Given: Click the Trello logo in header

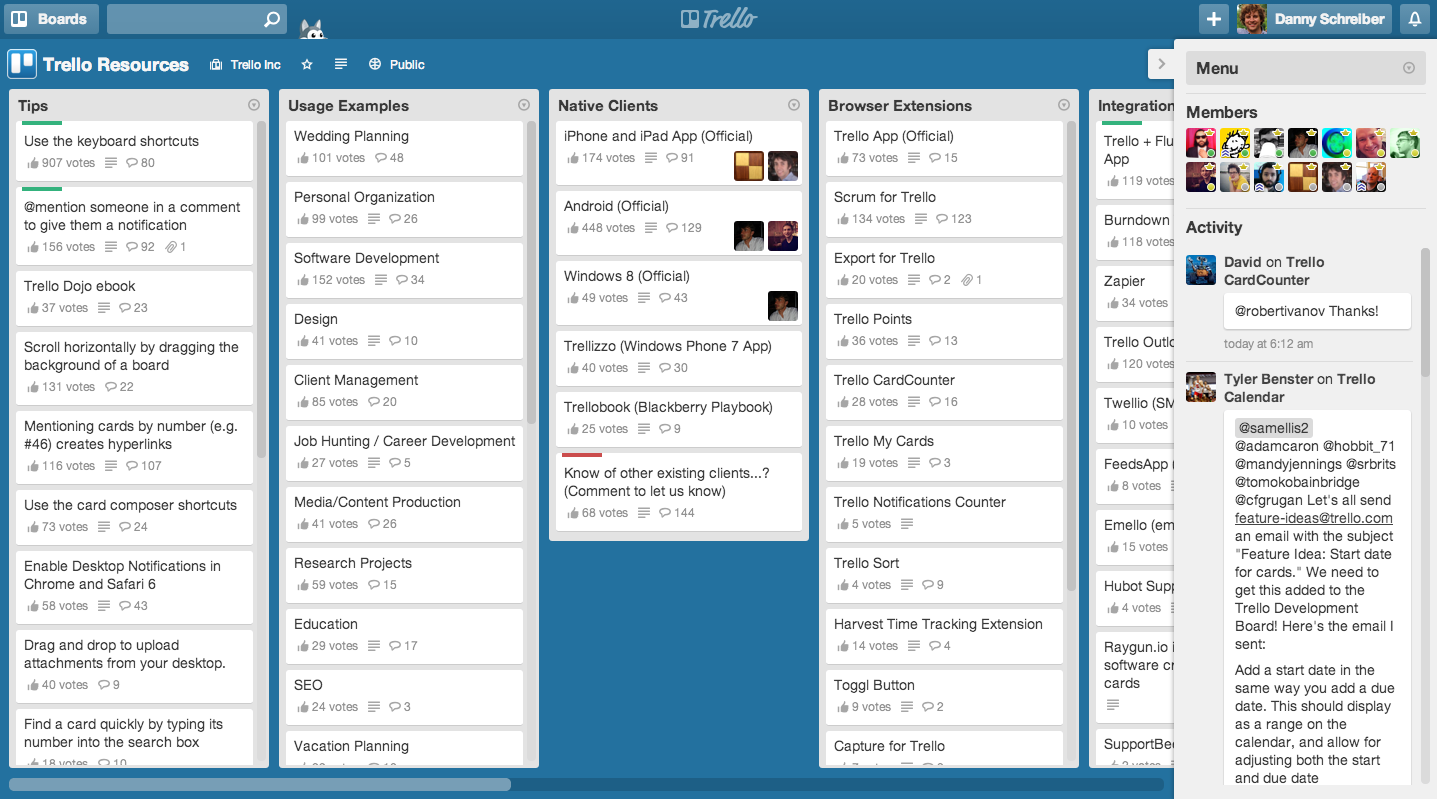Looking at the screenshot, I should [718, 18].
